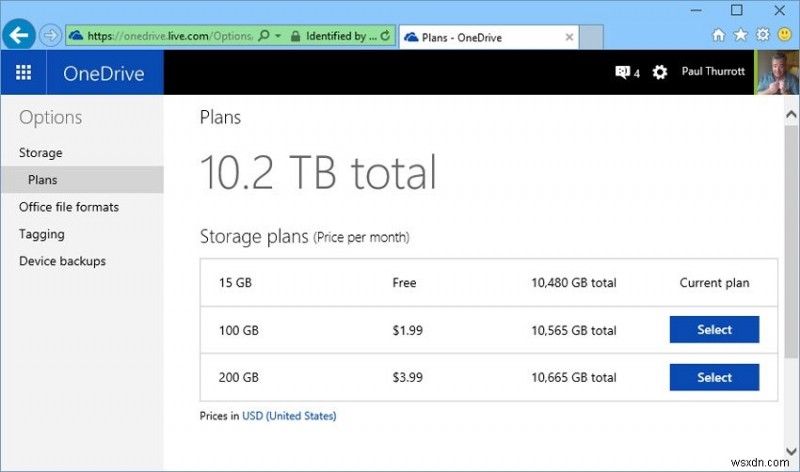Refresh the page with reload icon

(x=385, y=36)
